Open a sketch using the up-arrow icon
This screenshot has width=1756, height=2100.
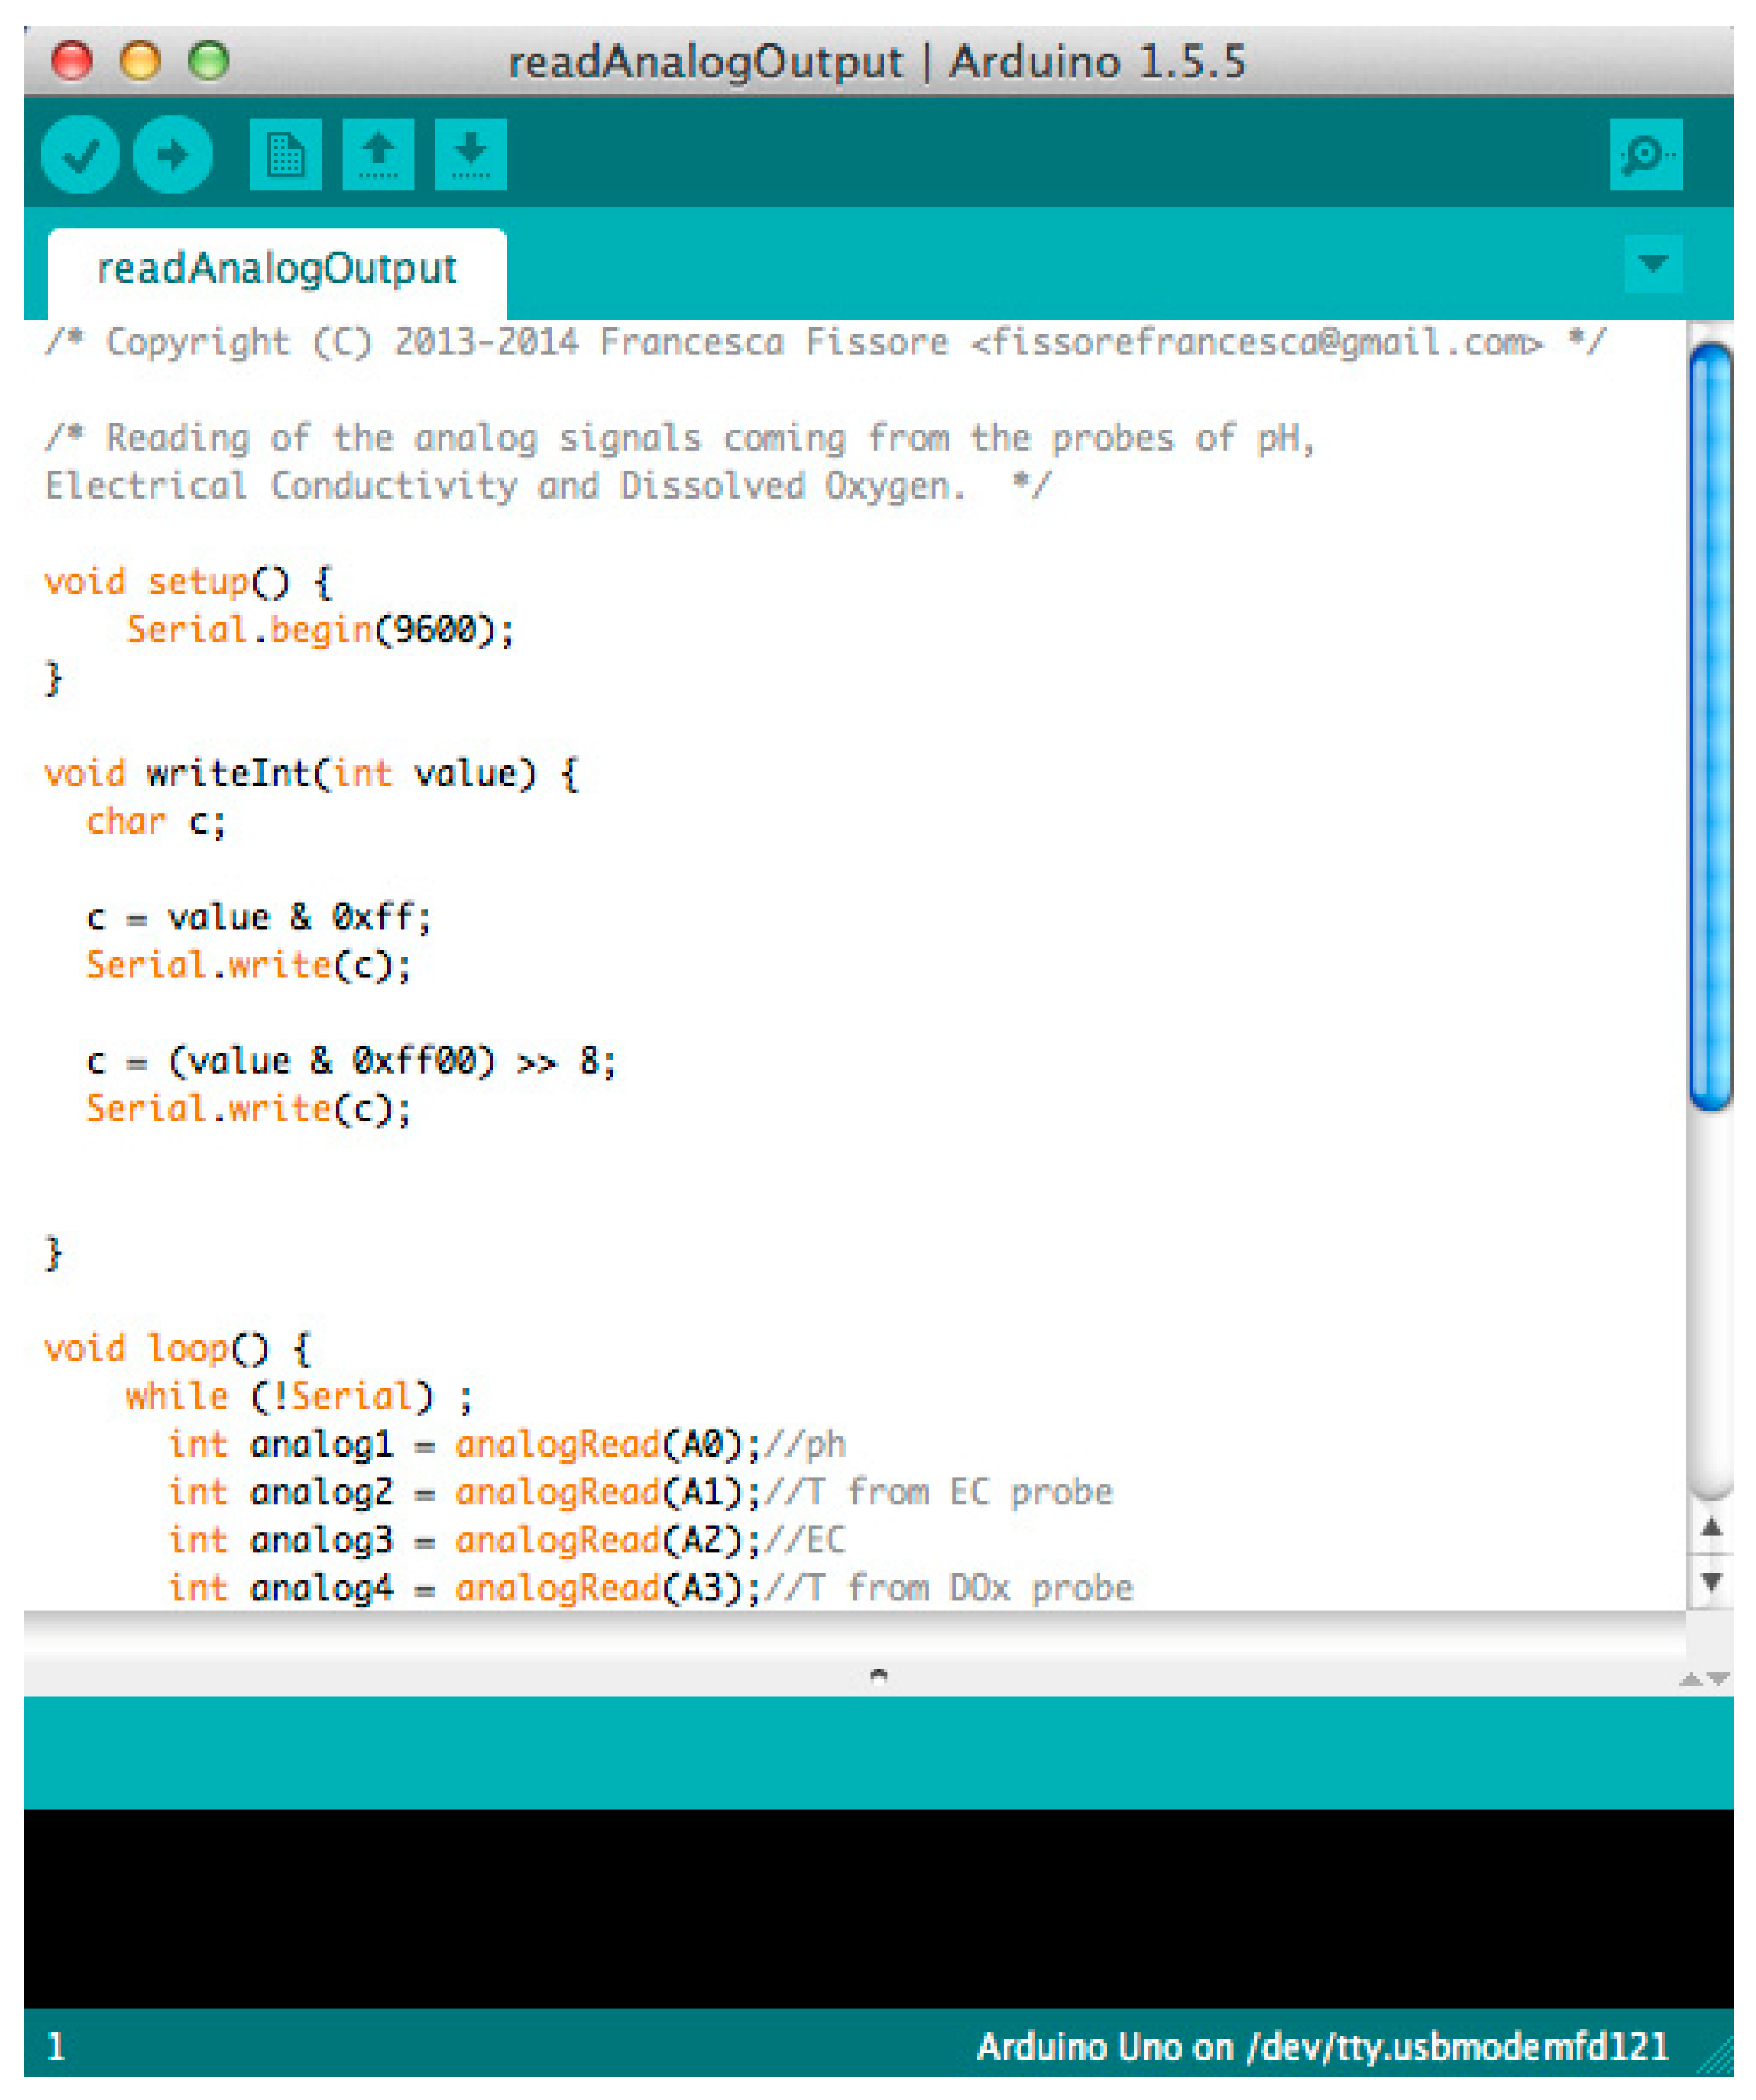(x=378, y=155)
